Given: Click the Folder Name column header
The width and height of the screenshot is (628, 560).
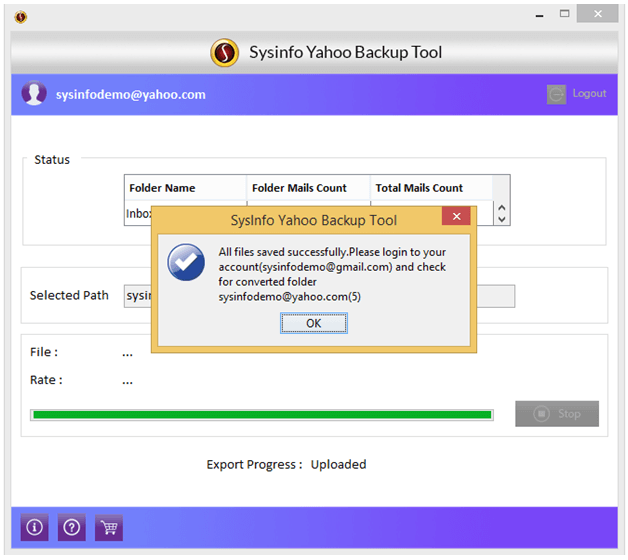Looking at the screenshot, I should coord(185,188).
